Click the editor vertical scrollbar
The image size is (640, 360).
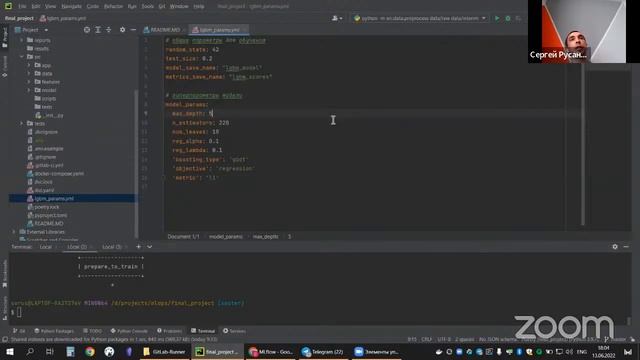click(582, 143)
